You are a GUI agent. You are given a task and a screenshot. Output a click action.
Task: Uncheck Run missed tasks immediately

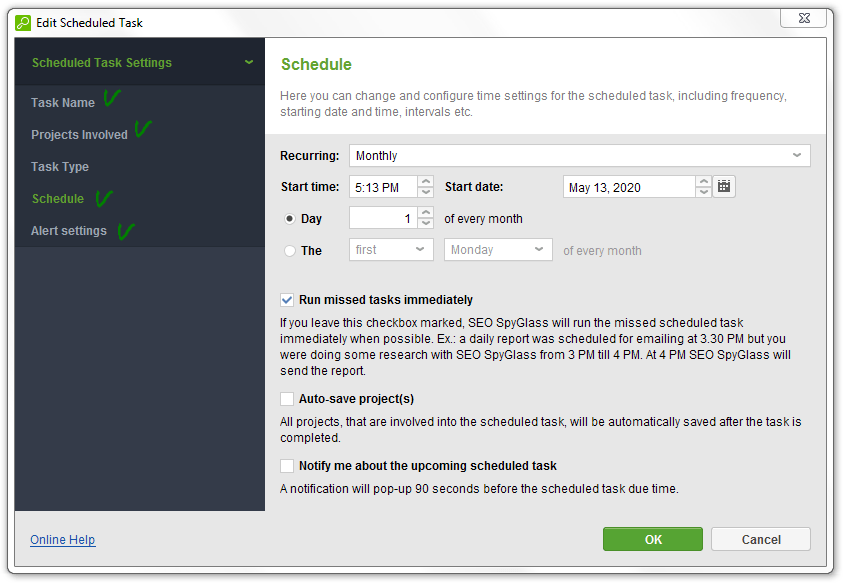[x=287, y=300]
